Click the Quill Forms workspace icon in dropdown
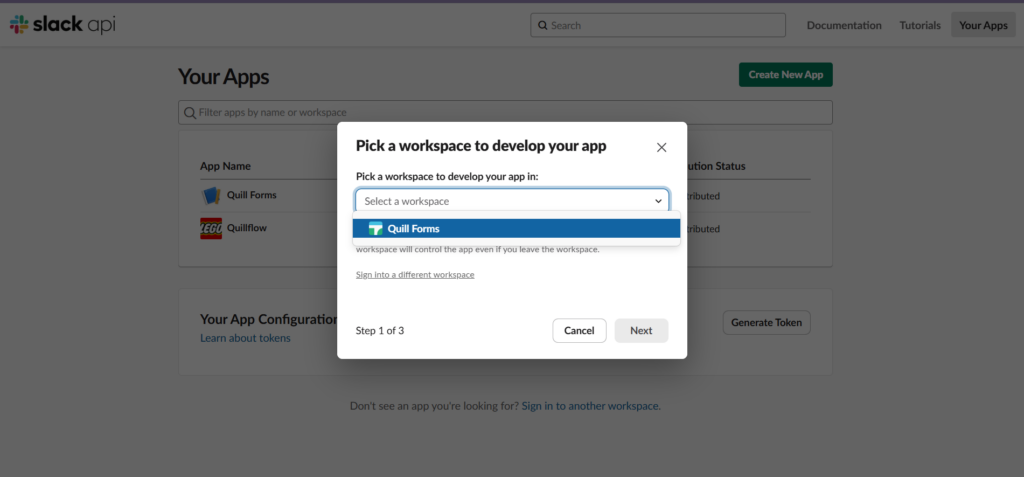This screenshot has height=477, width=1024. pyautogui.click(x=376, y=229)
